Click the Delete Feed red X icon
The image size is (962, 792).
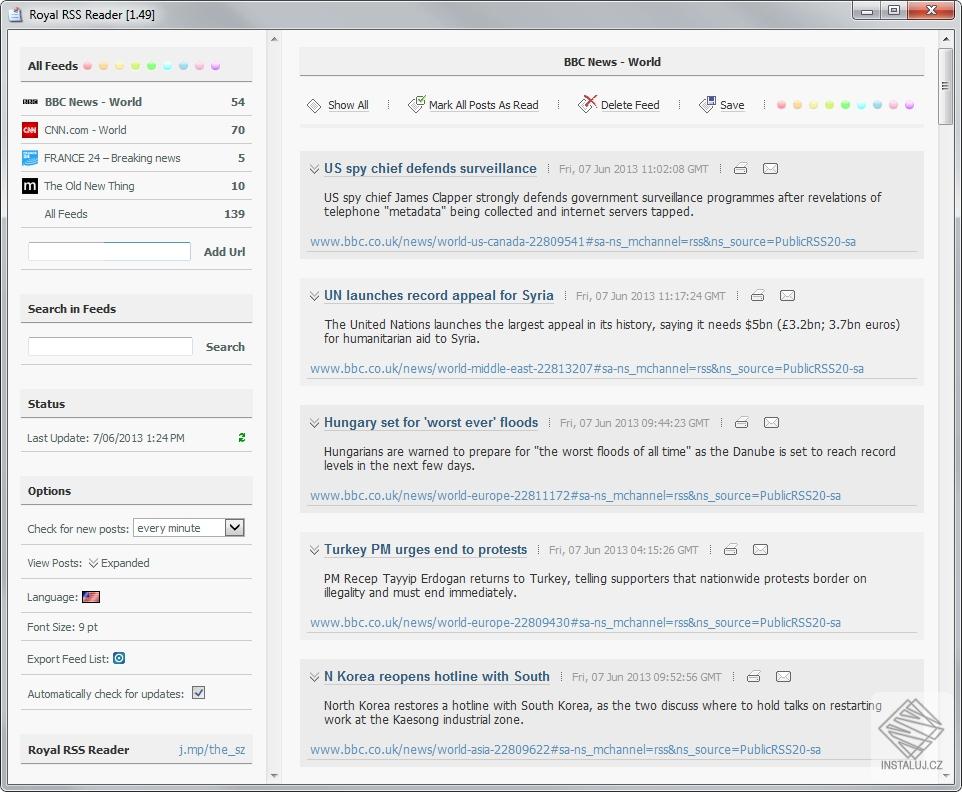tap(587, 104)
